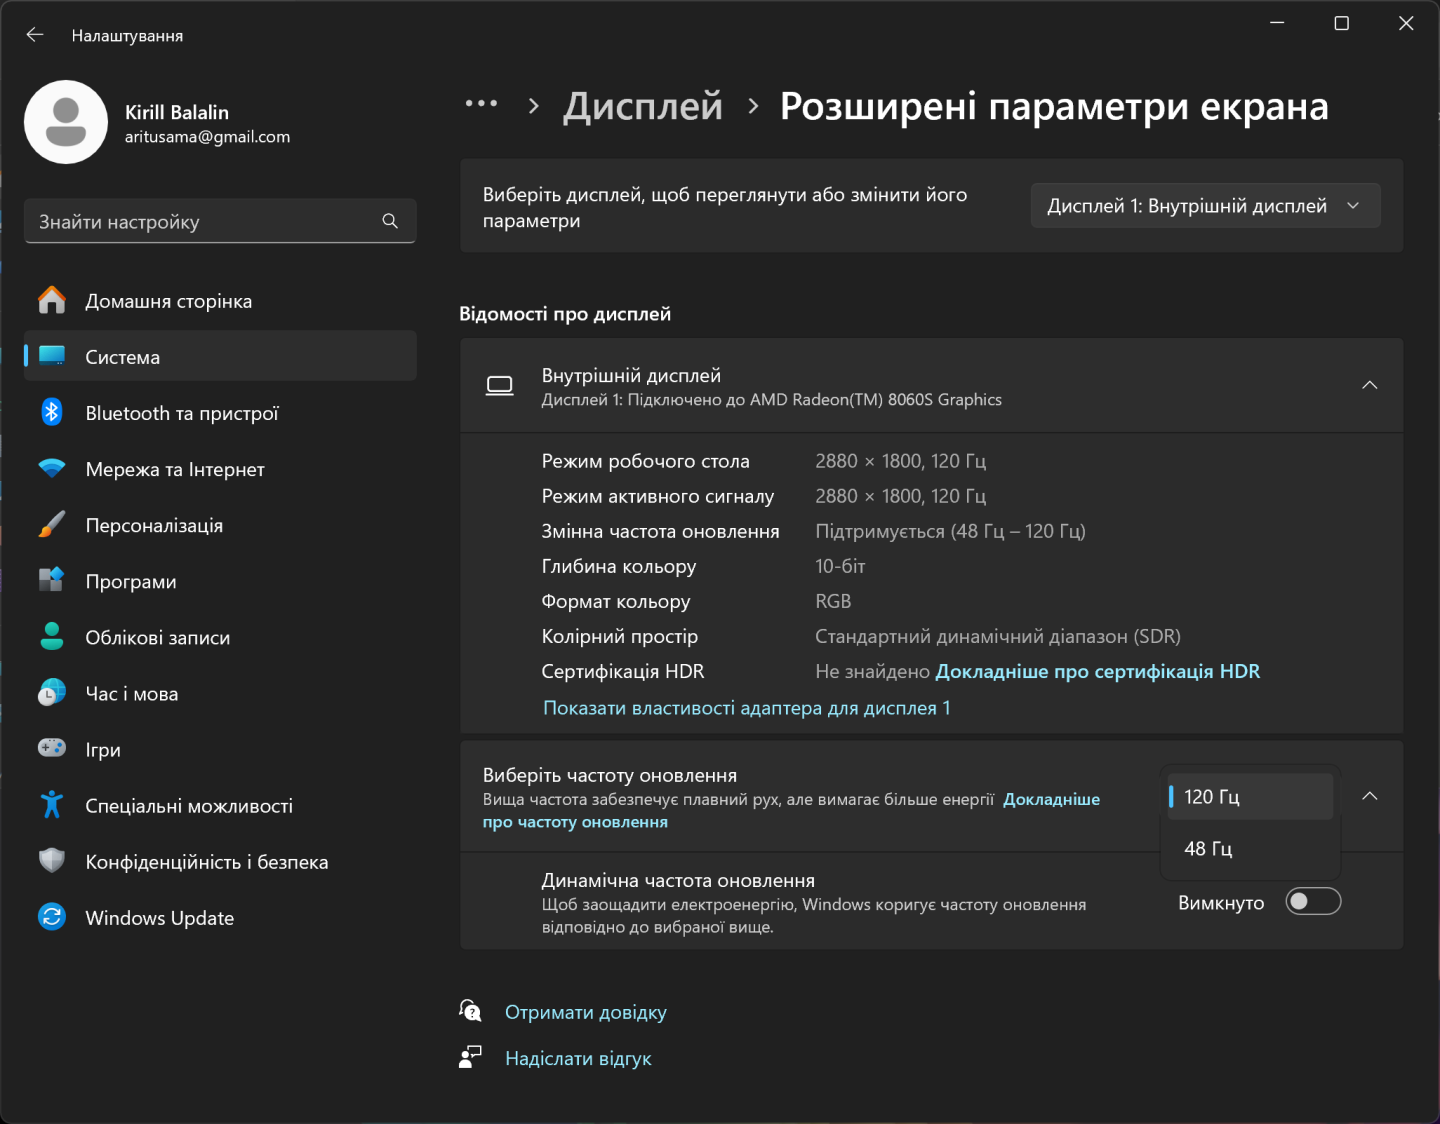Click the Windows Update sync icon
Screen dimensions: 1440x1124
(x=52, y=917)
